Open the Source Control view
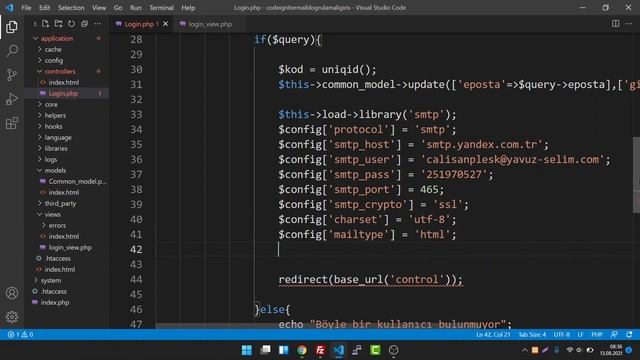 [x=12, y=75]
